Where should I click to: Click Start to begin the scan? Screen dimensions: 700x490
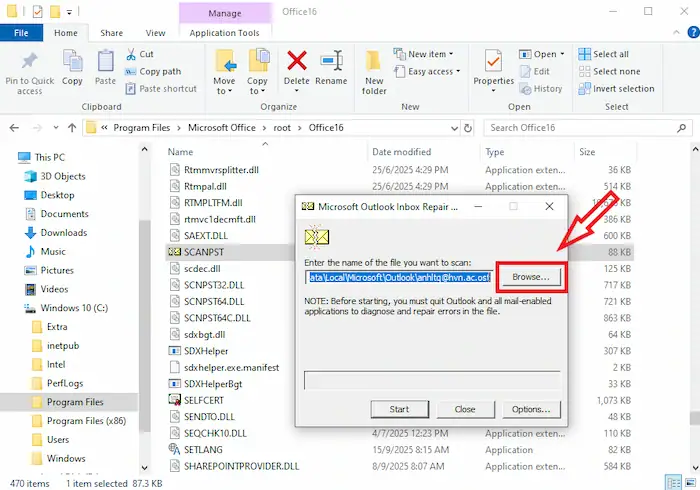[x=399, y=409]
